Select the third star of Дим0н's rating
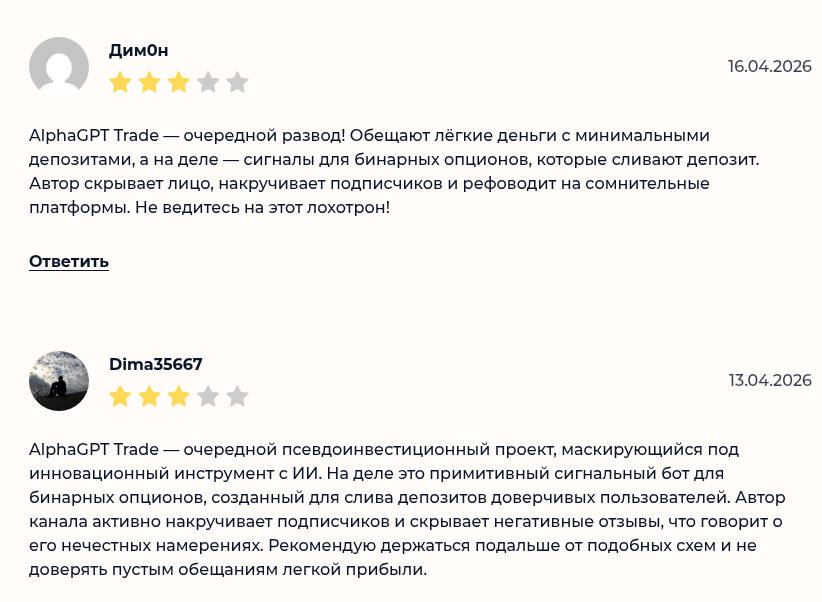 point(179,82)
